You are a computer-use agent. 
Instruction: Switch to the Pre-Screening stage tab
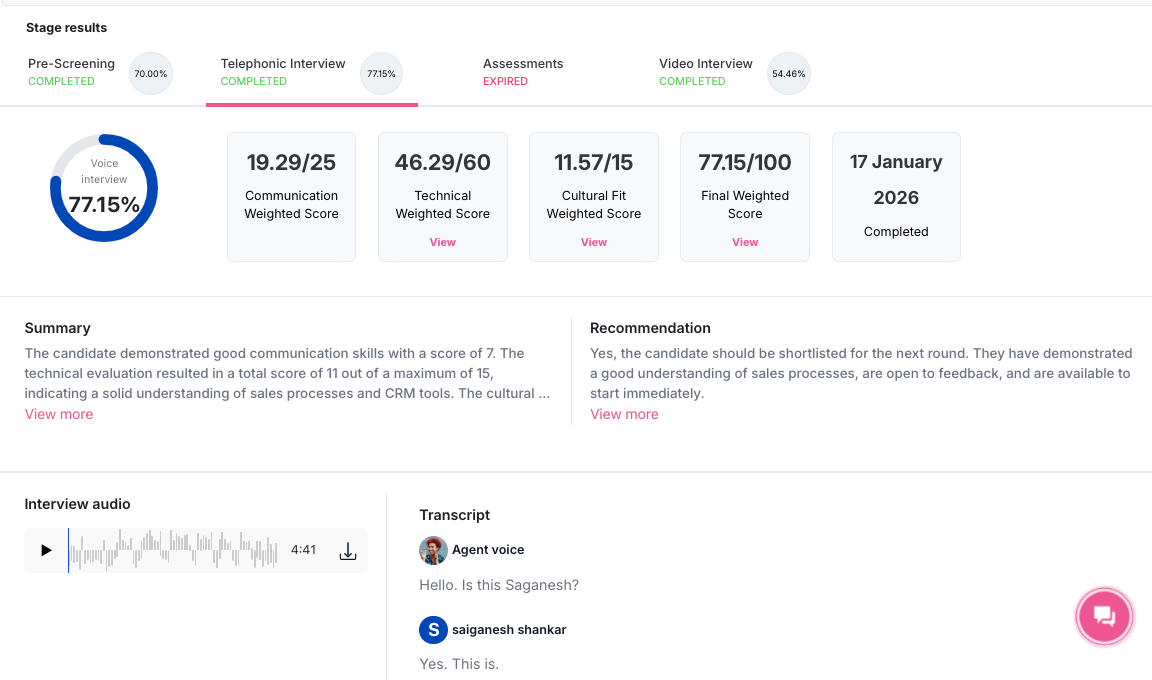(x=71, y=71)
